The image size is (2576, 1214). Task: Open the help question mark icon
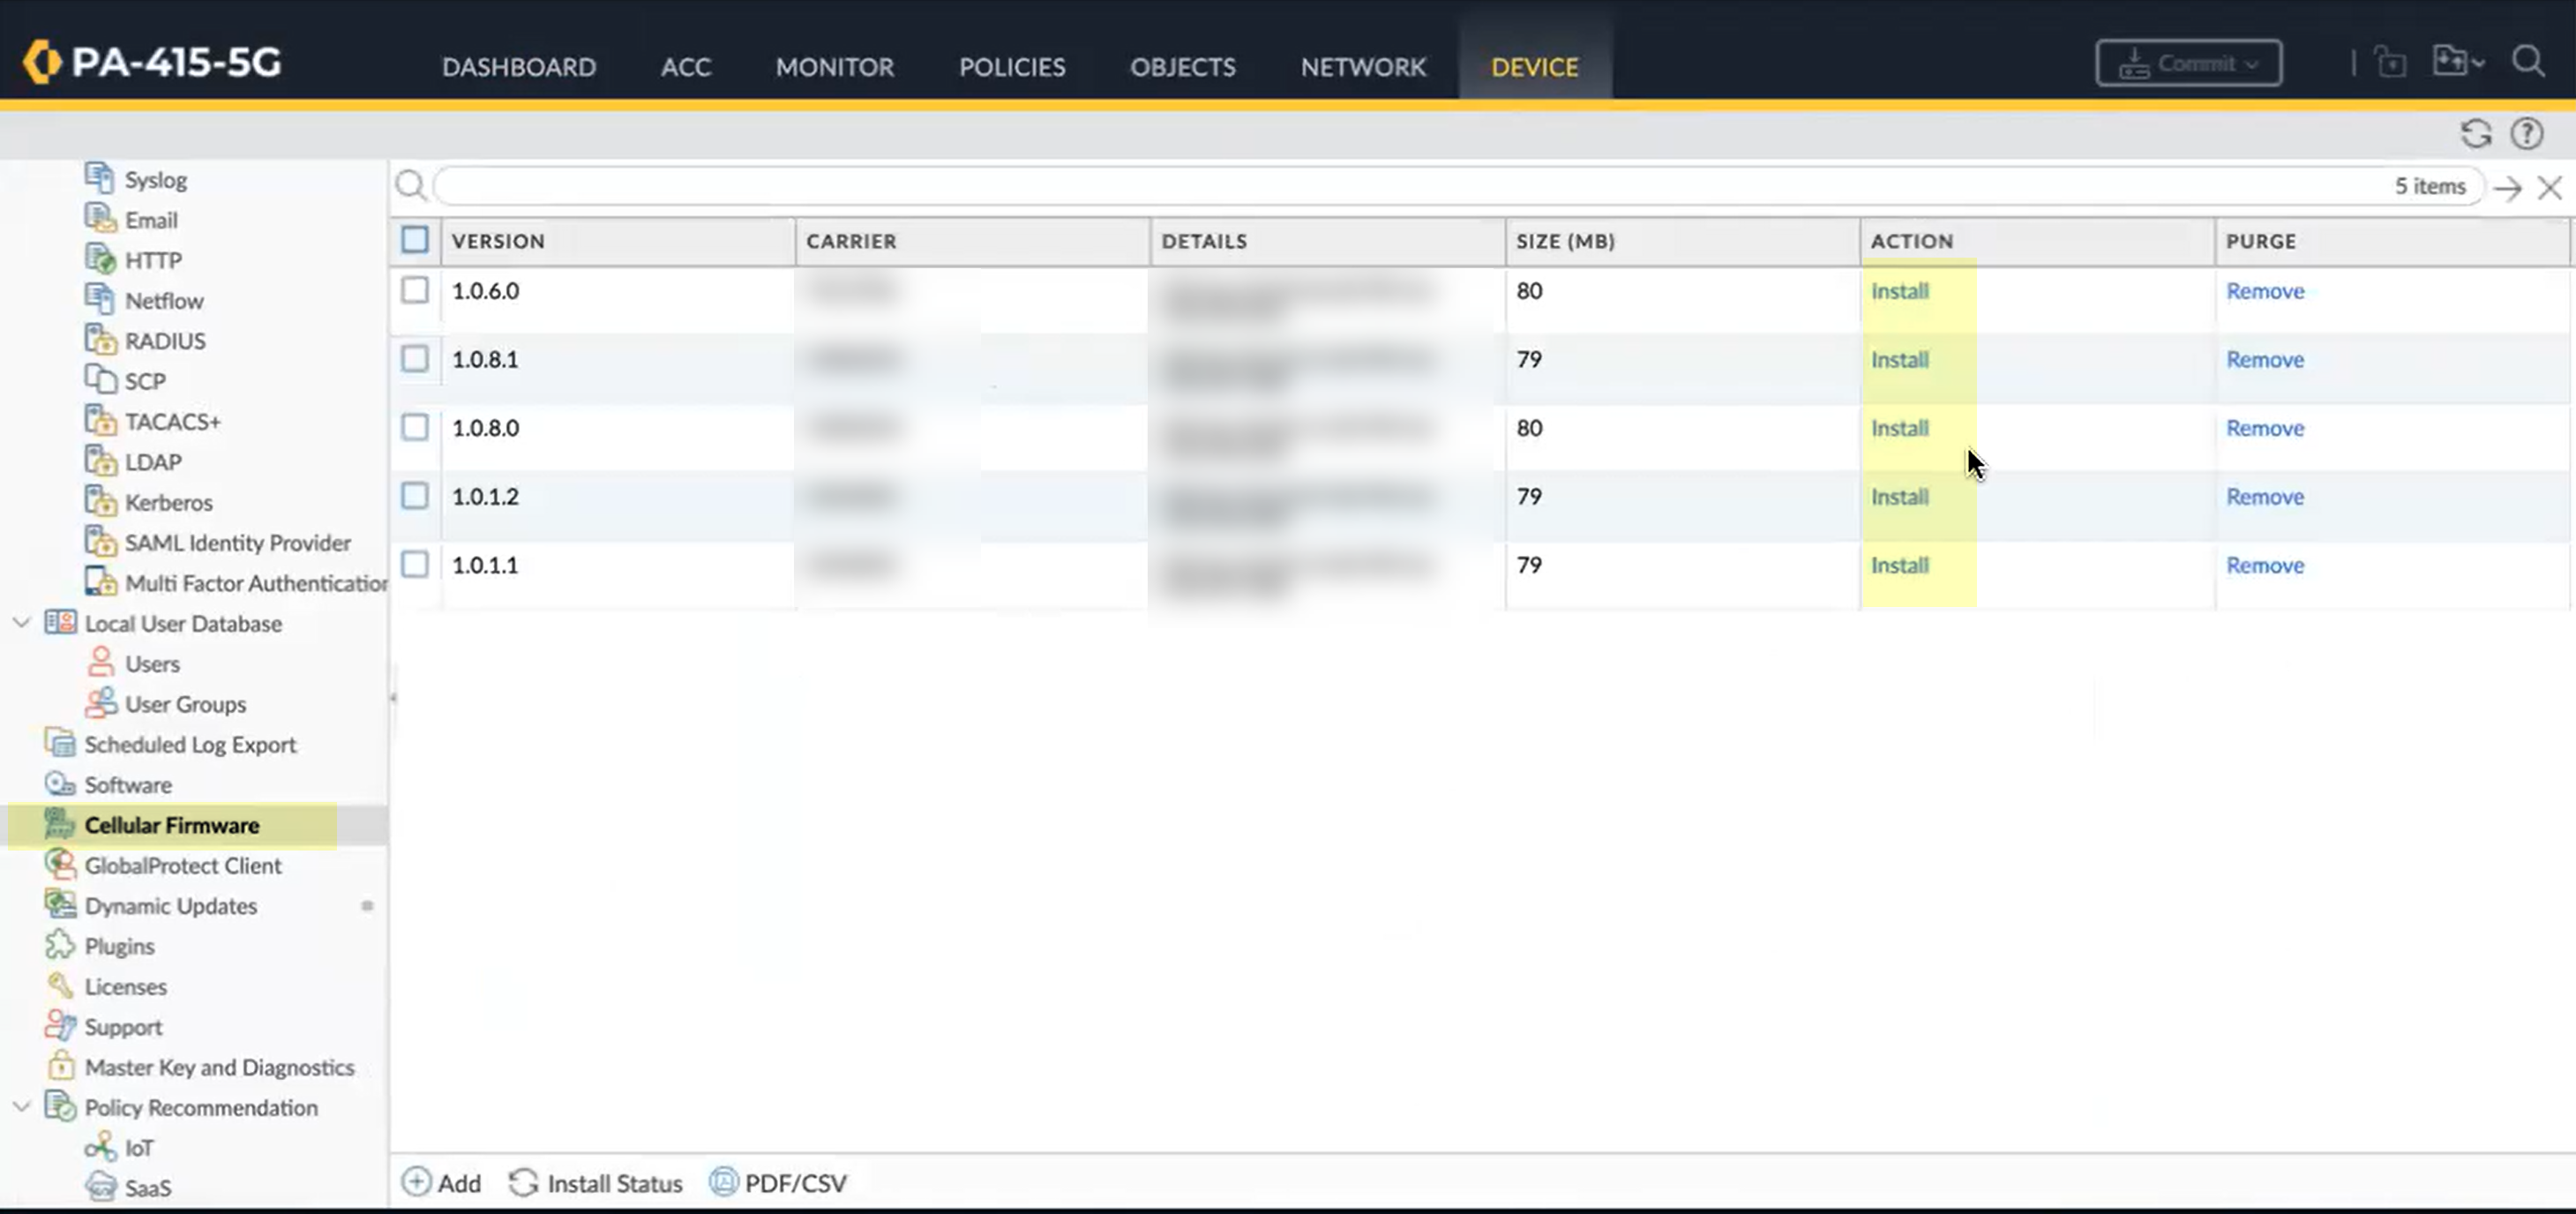point(2526,134)
